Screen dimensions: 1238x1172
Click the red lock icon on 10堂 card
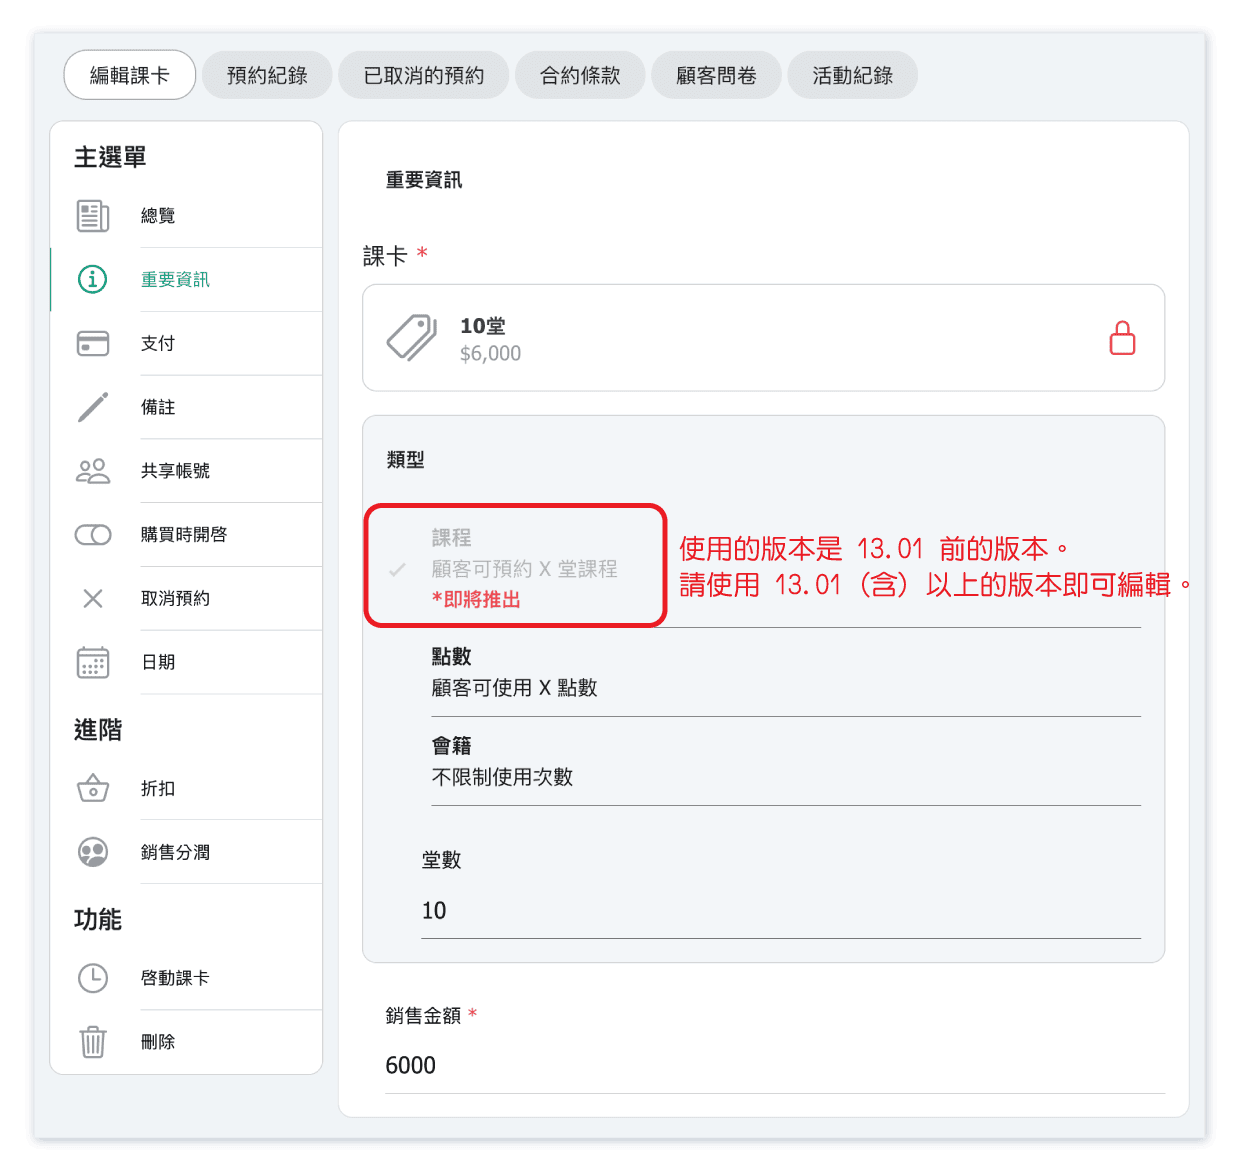(1122, 338)
